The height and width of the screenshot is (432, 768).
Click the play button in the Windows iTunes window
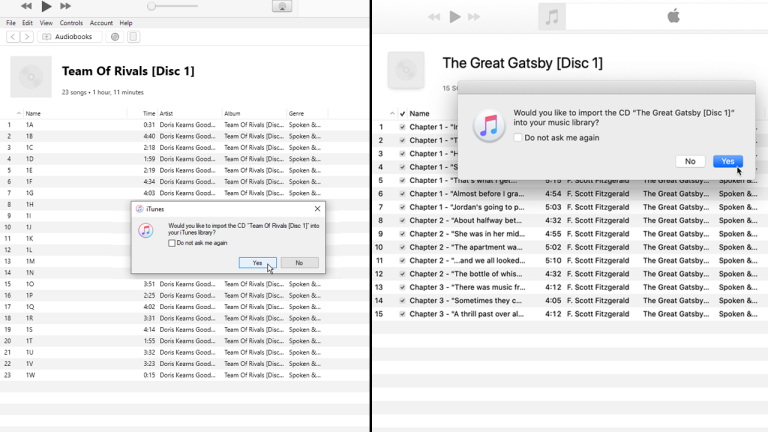[x=46, y=6]
